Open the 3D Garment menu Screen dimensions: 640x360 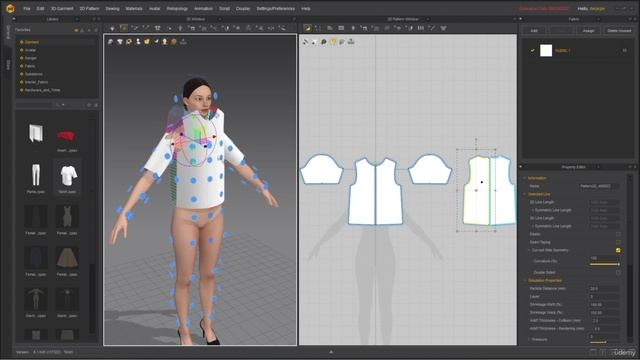62,9
